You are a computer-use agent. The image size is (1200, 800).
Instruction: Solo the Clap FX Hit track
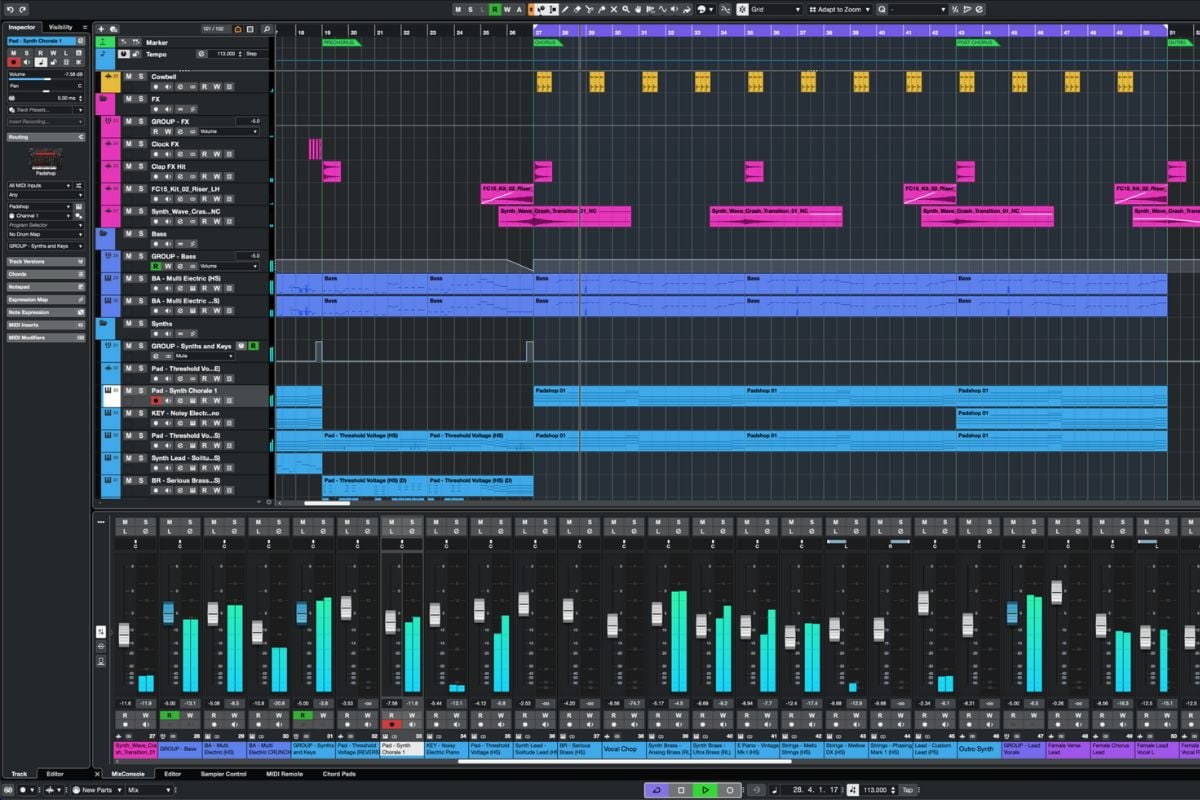pos(141,167)
